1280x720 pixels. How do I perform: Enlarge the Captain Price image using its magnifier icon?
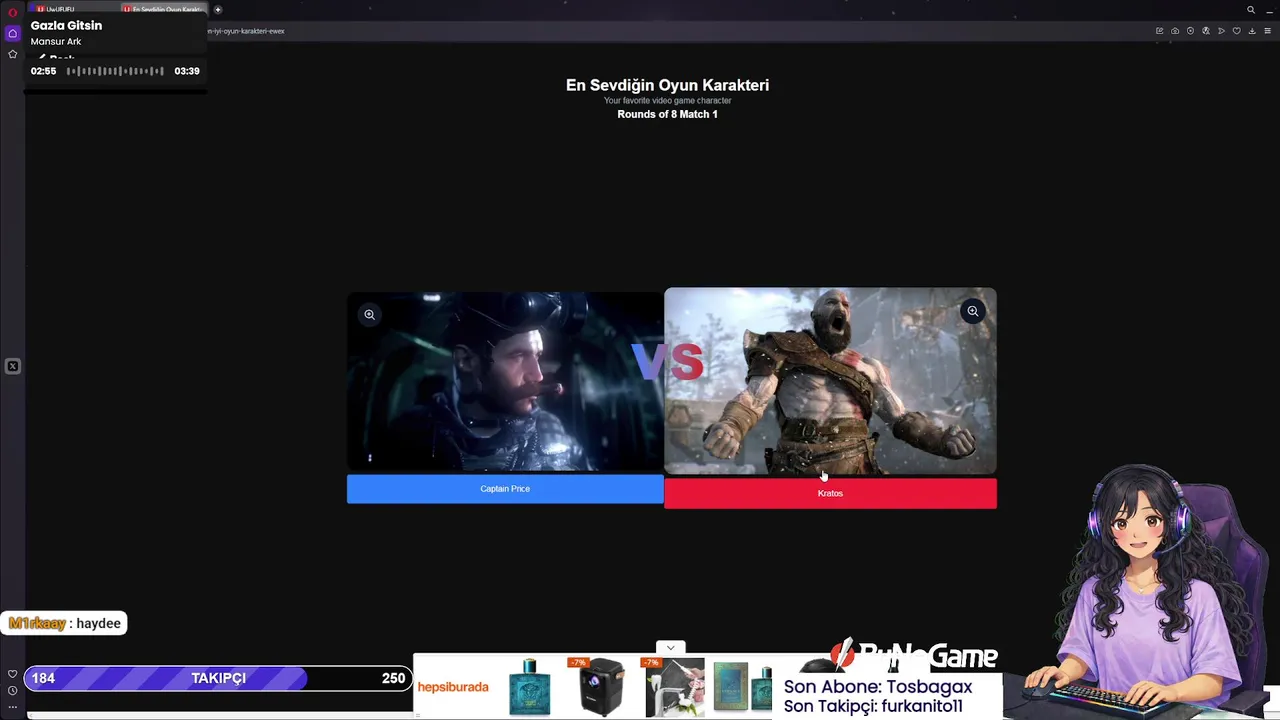point(369,315)
